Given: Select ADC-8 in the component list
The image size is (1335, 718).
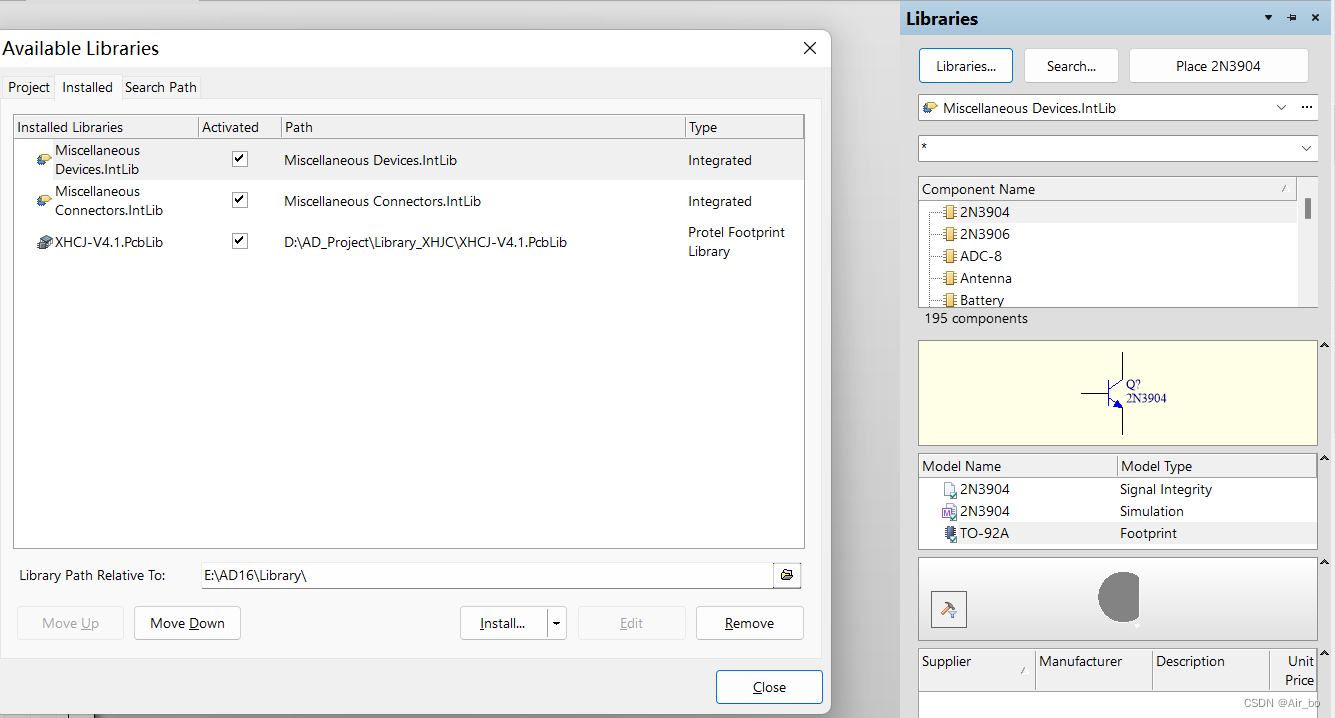Looking at the screenshot, I should [980, 256].
